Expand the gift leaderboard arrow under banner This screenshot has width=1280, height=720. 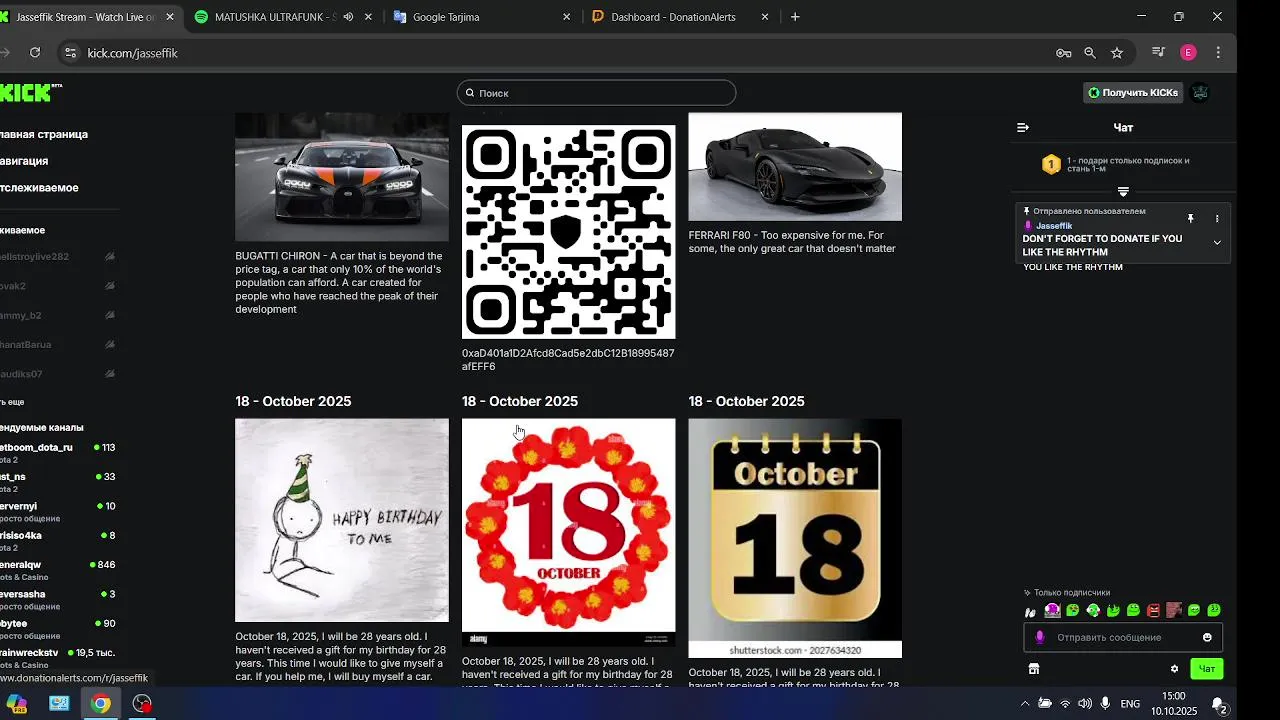[1123, 191]
